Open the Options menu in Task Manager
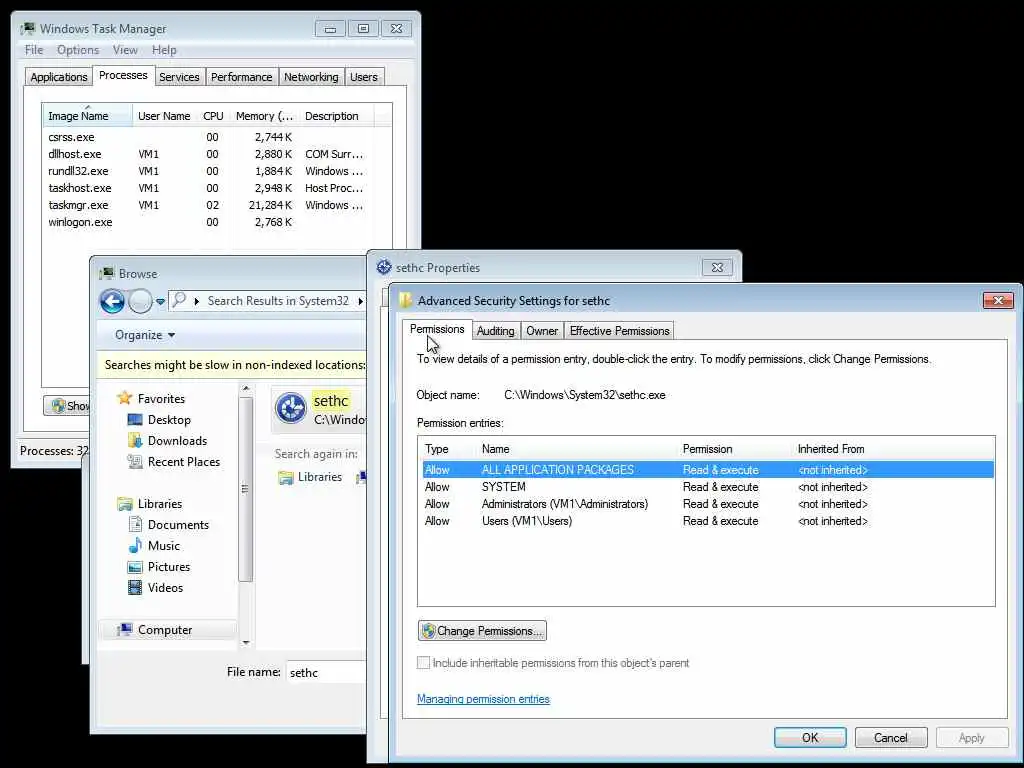The height and width of the screenshot is (768, 1024). [78, 50]
